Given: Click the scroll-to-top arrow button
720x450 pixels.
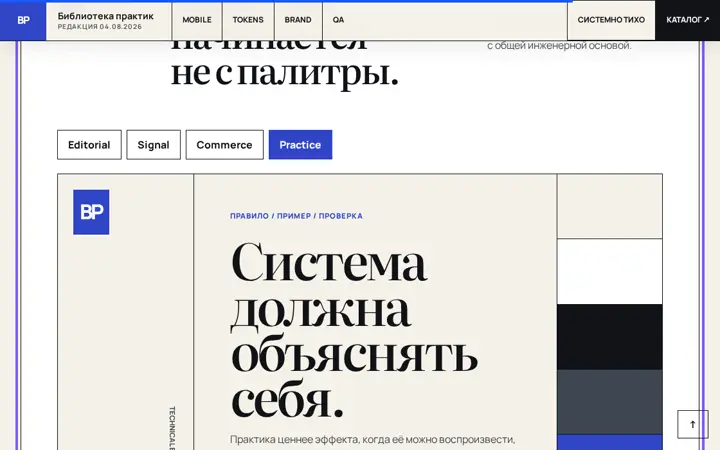Looking at the screenshot, I should 693,424.
